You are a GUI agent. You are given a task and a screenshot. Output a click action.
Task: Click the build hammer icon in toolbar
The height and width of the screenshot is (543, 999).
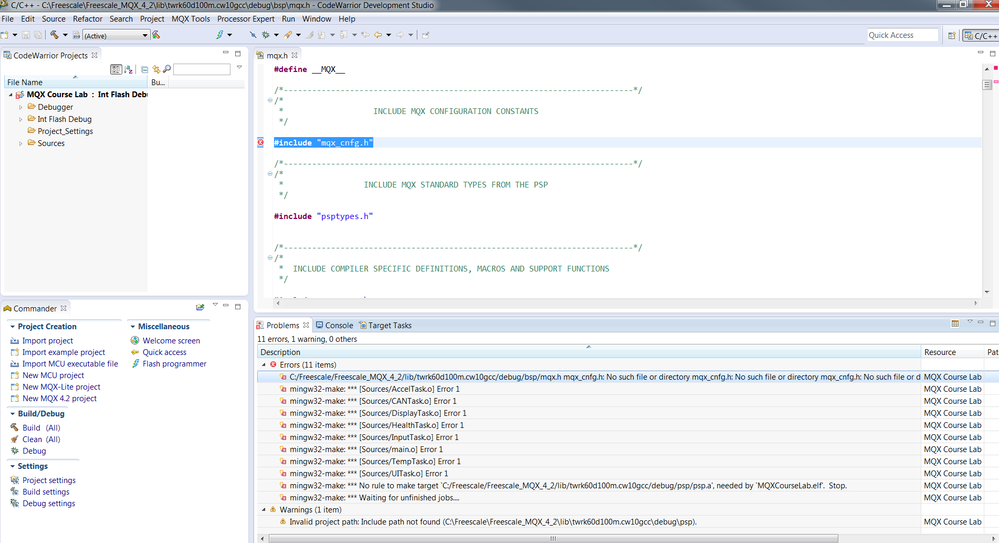click(53, 35)
